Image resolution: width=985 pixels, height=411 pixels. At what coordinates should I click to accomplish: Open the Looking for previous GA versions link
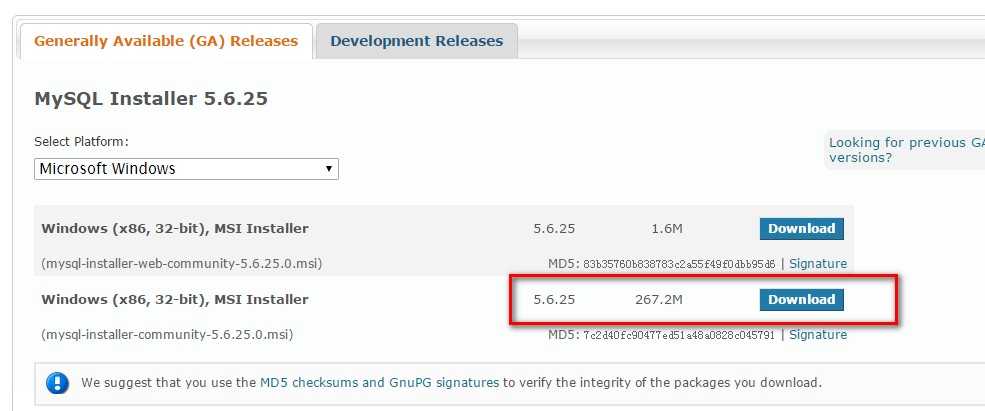click(906, 150)
